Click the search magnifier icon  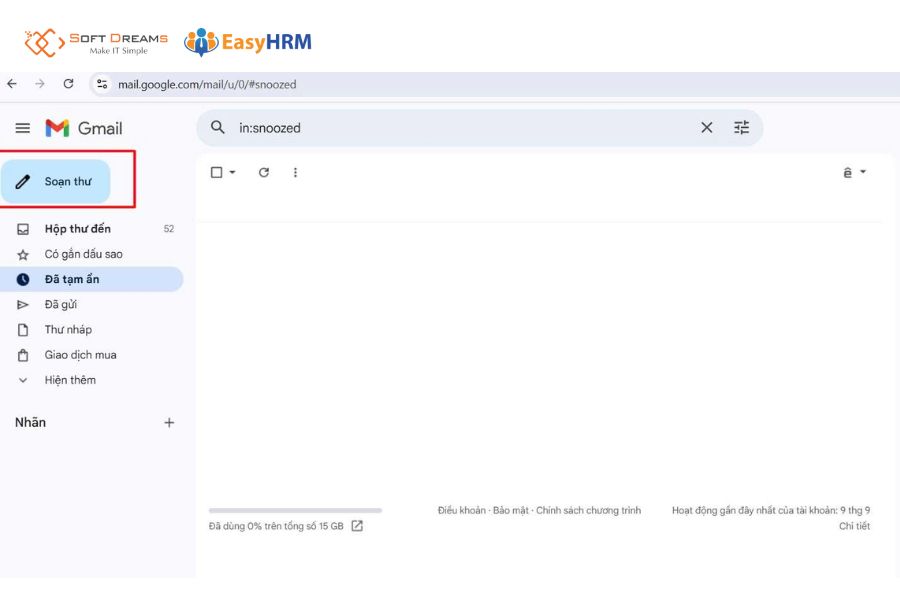[x=218, y=127]
